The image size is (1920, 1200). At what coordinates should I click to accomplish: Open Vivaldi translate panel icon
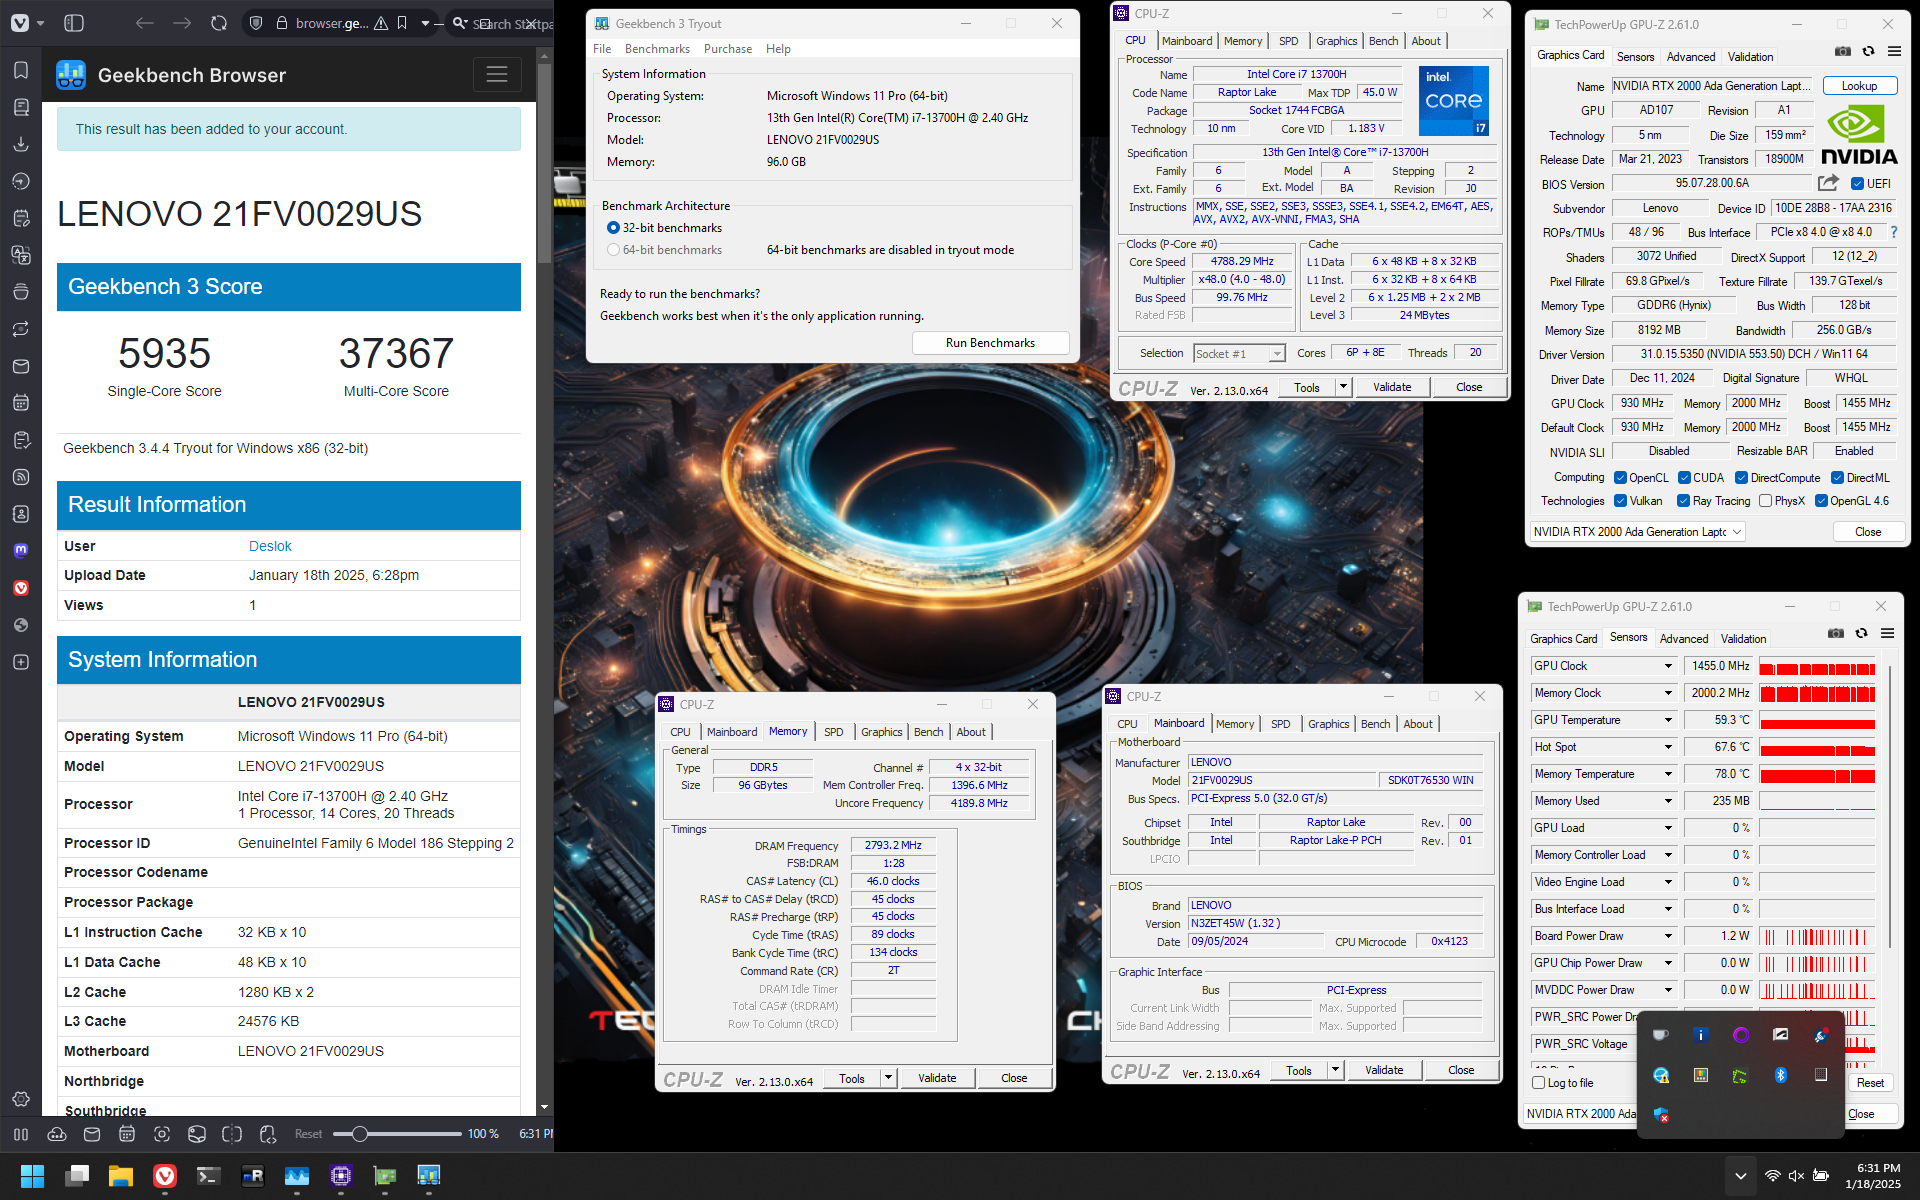[21, 255]
